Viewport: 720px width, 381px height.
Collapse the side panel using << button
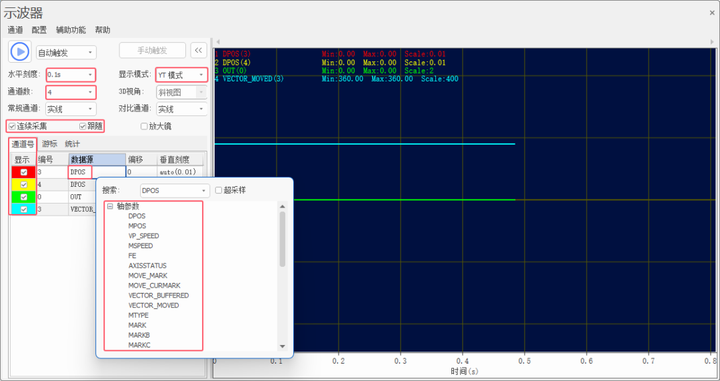pos(198,50)
